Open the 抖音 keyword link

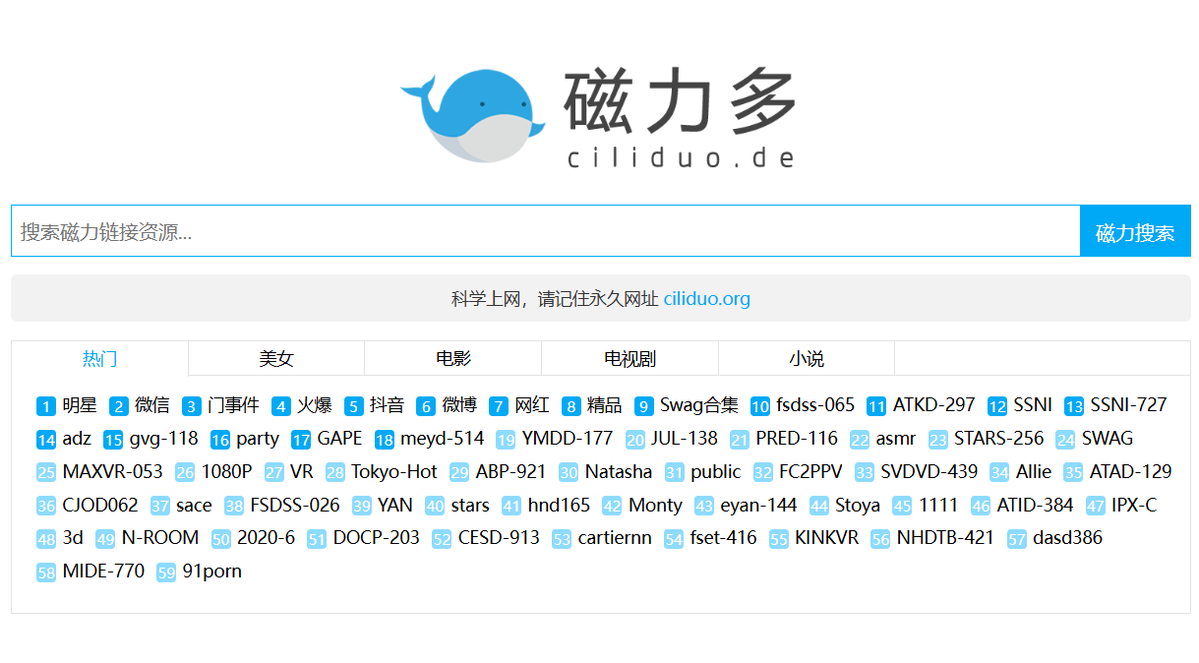tap(387, 405)
